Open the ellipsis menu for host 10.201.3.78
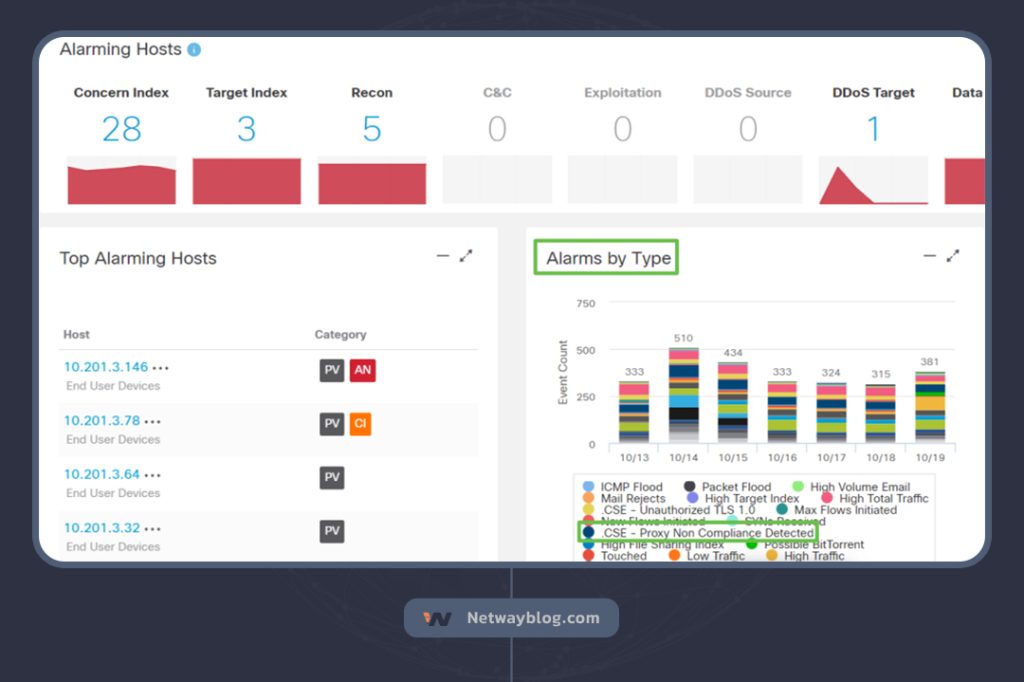Viewport: 1024px width, 682px height. [153, 422]
